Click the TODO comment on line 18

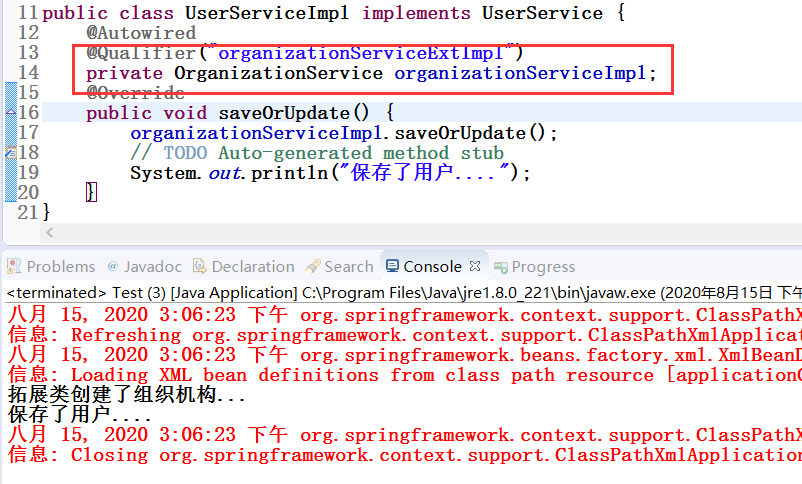click(317, 153)
